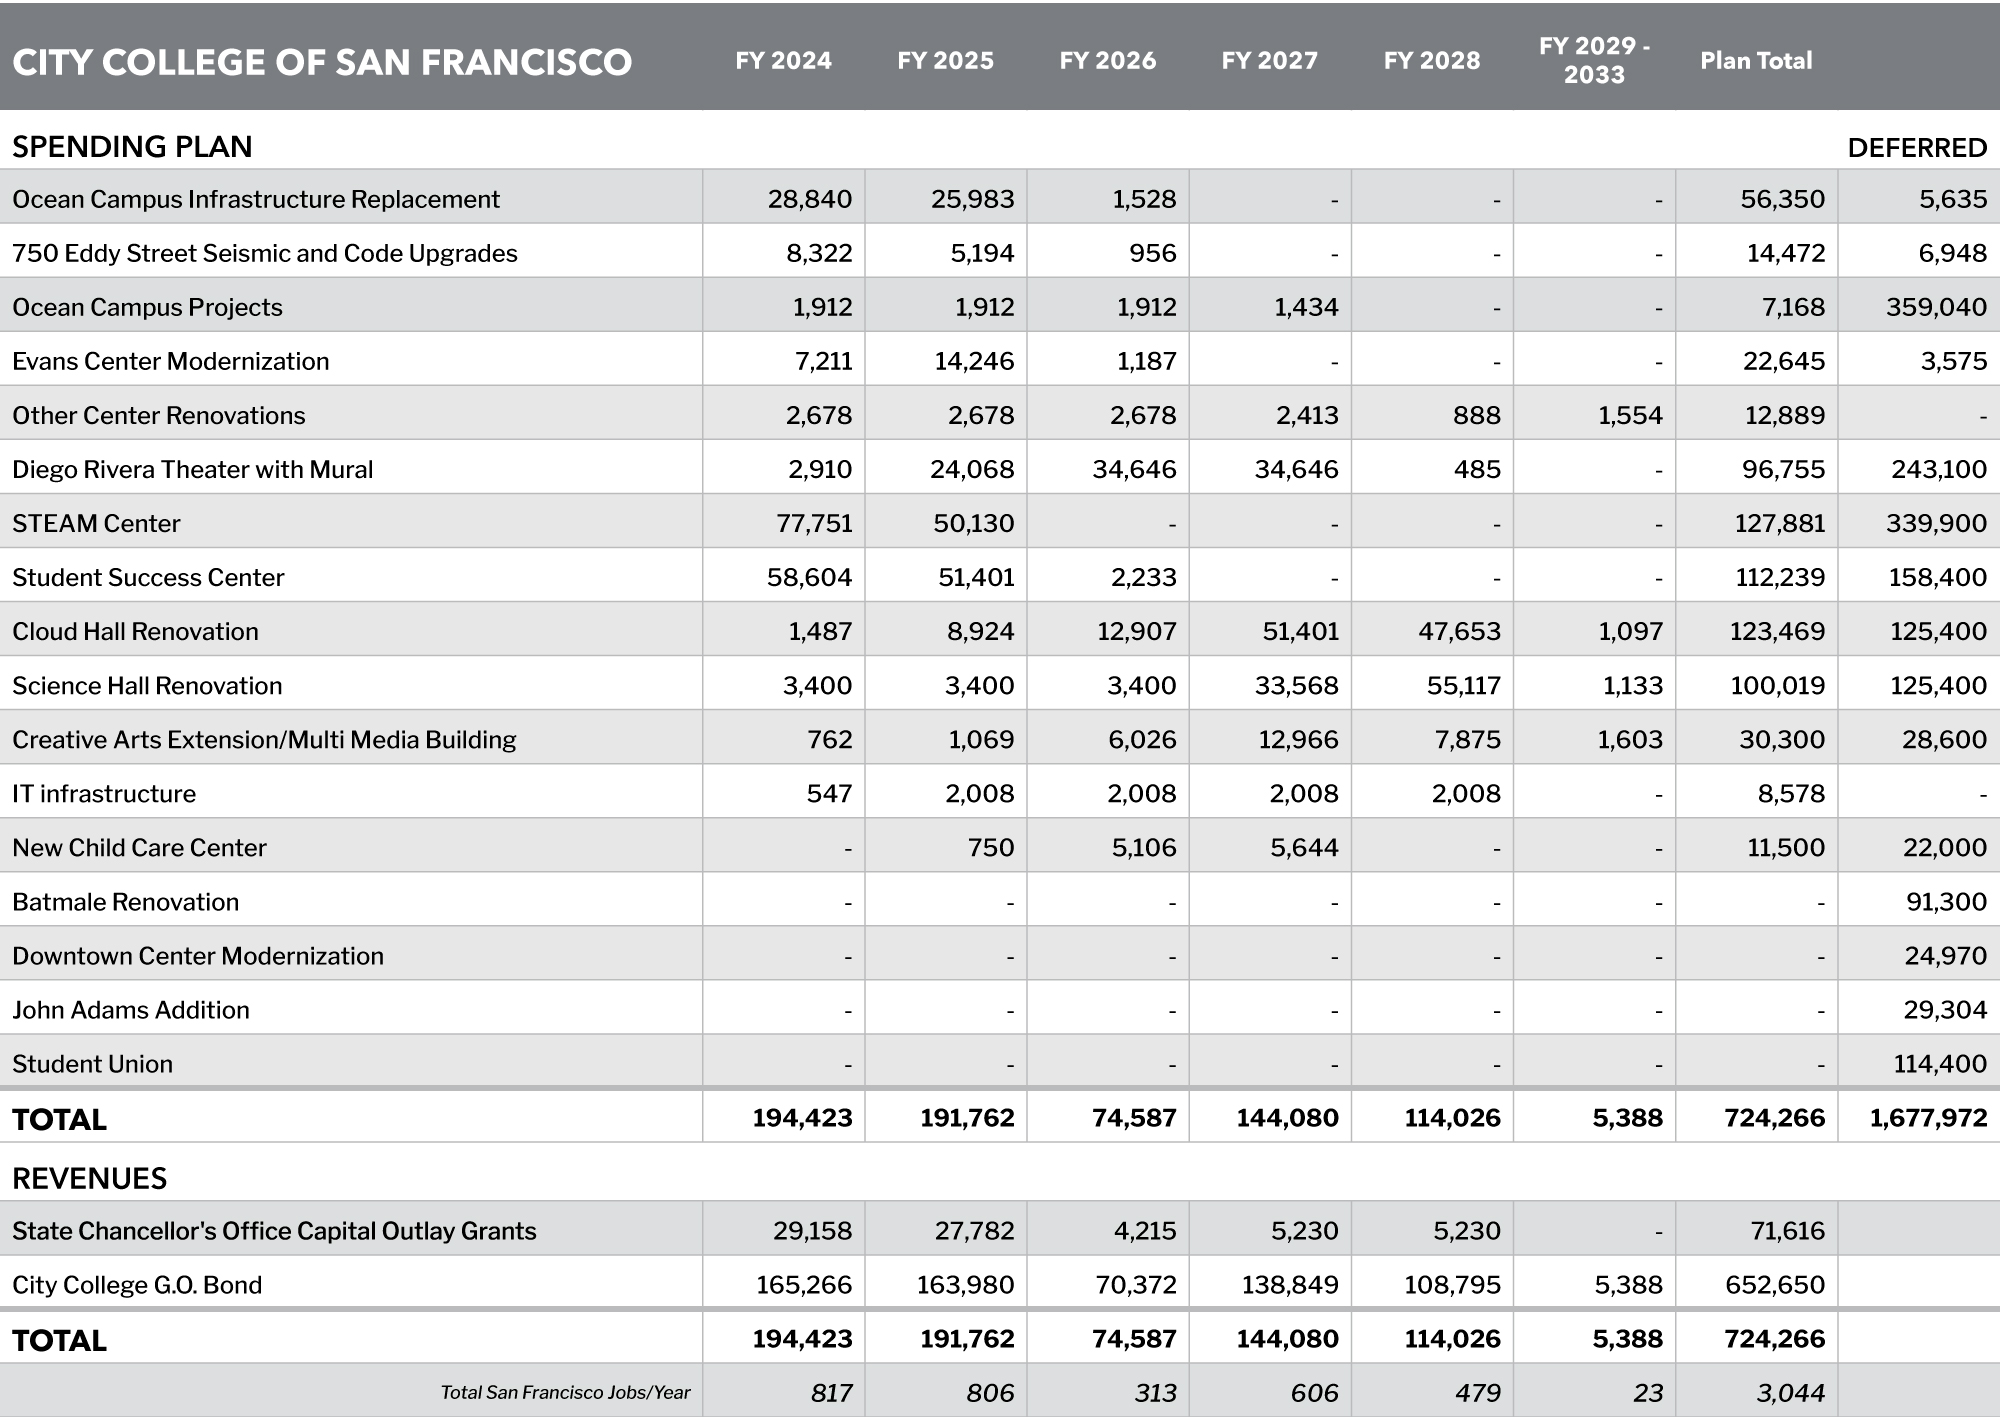
Task: Click the 91,300 Batmale deferred value
Action: click(x=1946, y=901)
